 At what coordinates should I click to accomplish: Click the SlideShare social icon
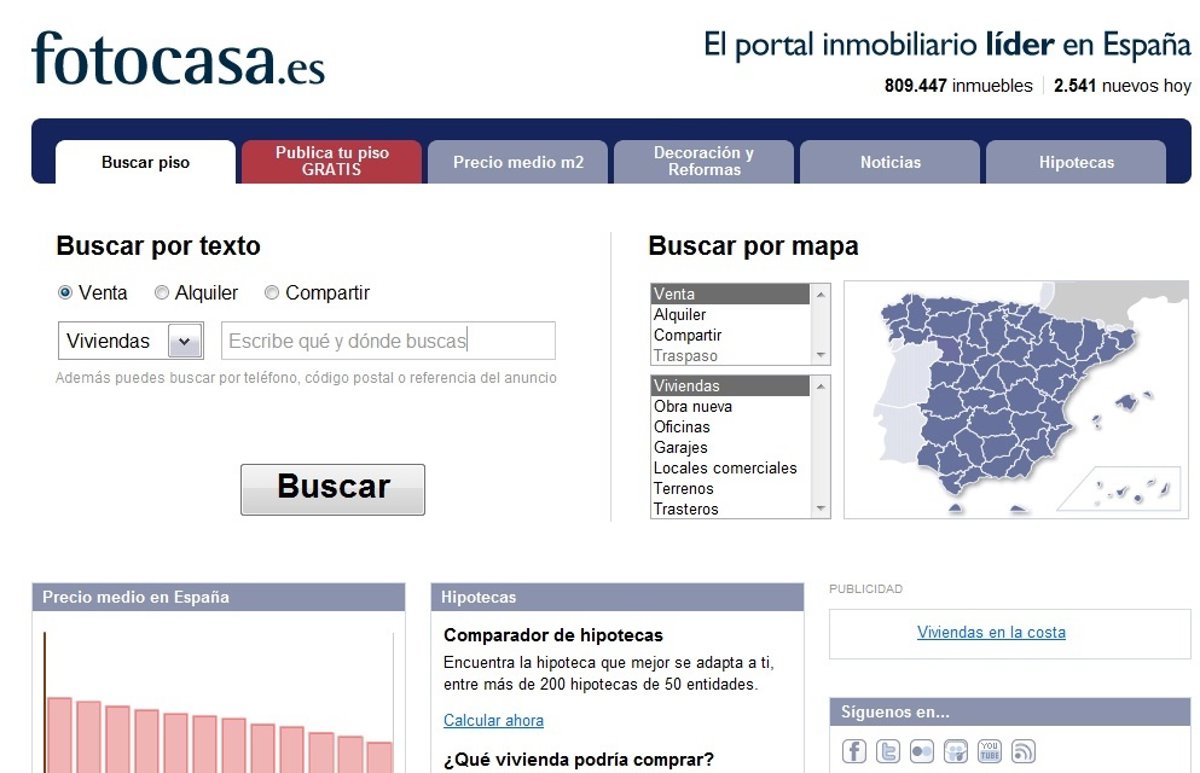pyautogui.click(x=956, y=751)
